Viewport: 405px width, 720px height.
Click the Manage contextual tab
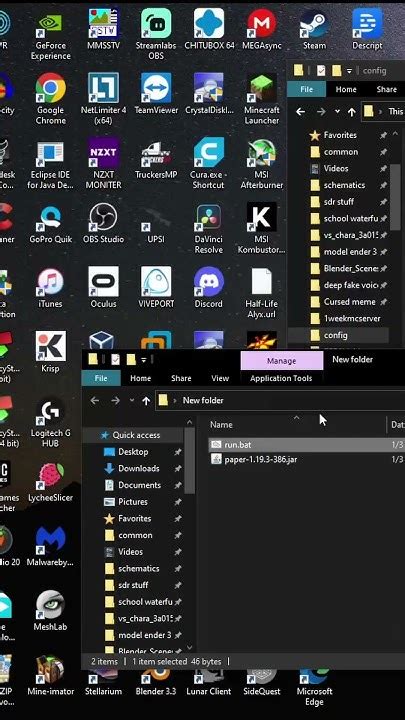(x=281, y=361)
